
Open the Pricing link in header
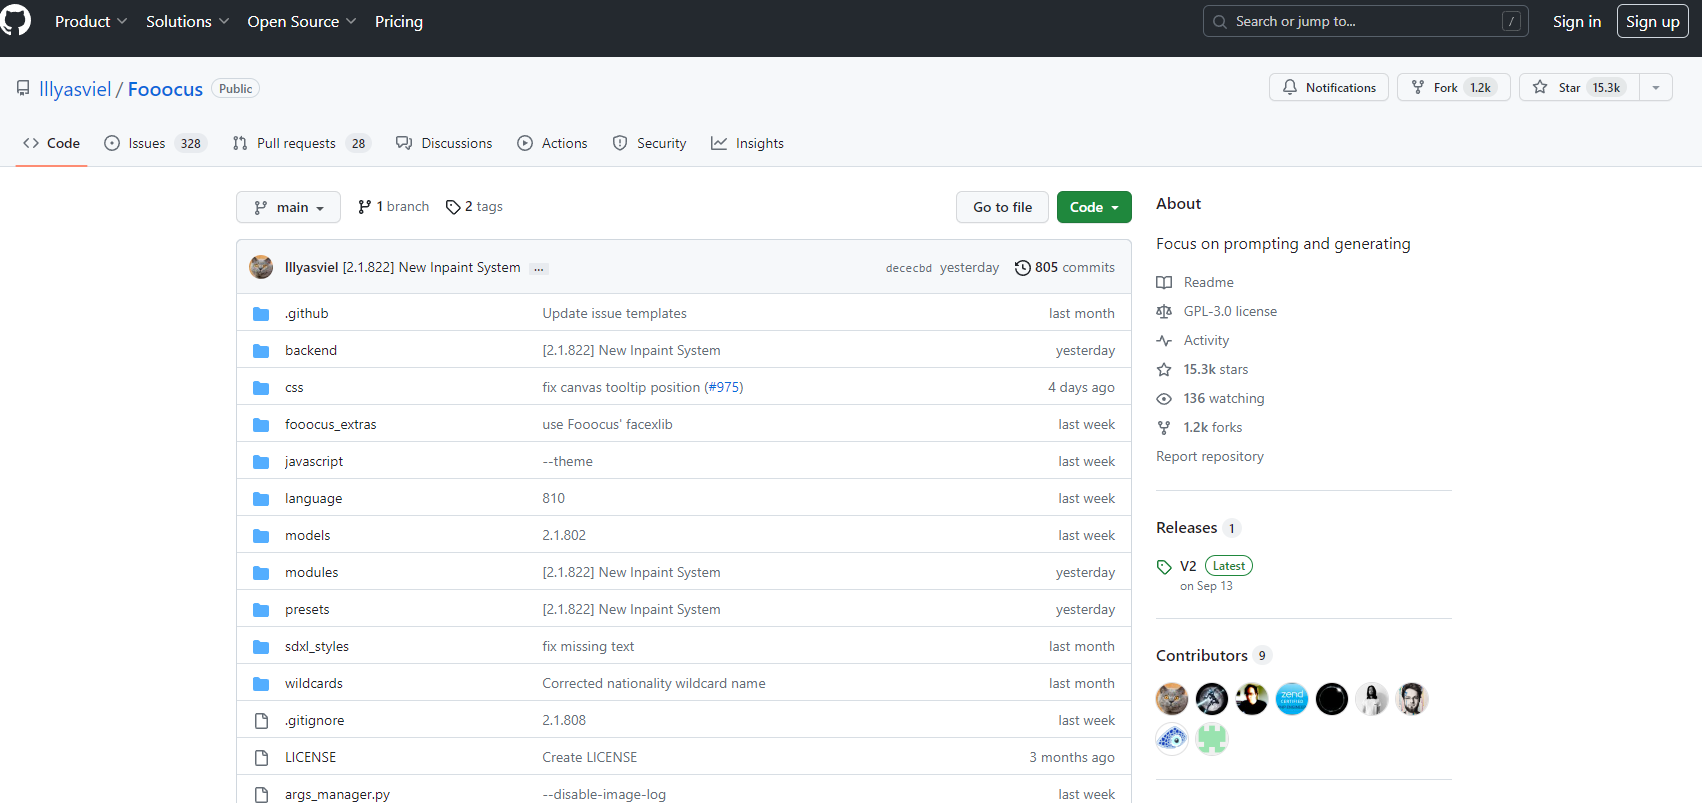pos(399,21)
